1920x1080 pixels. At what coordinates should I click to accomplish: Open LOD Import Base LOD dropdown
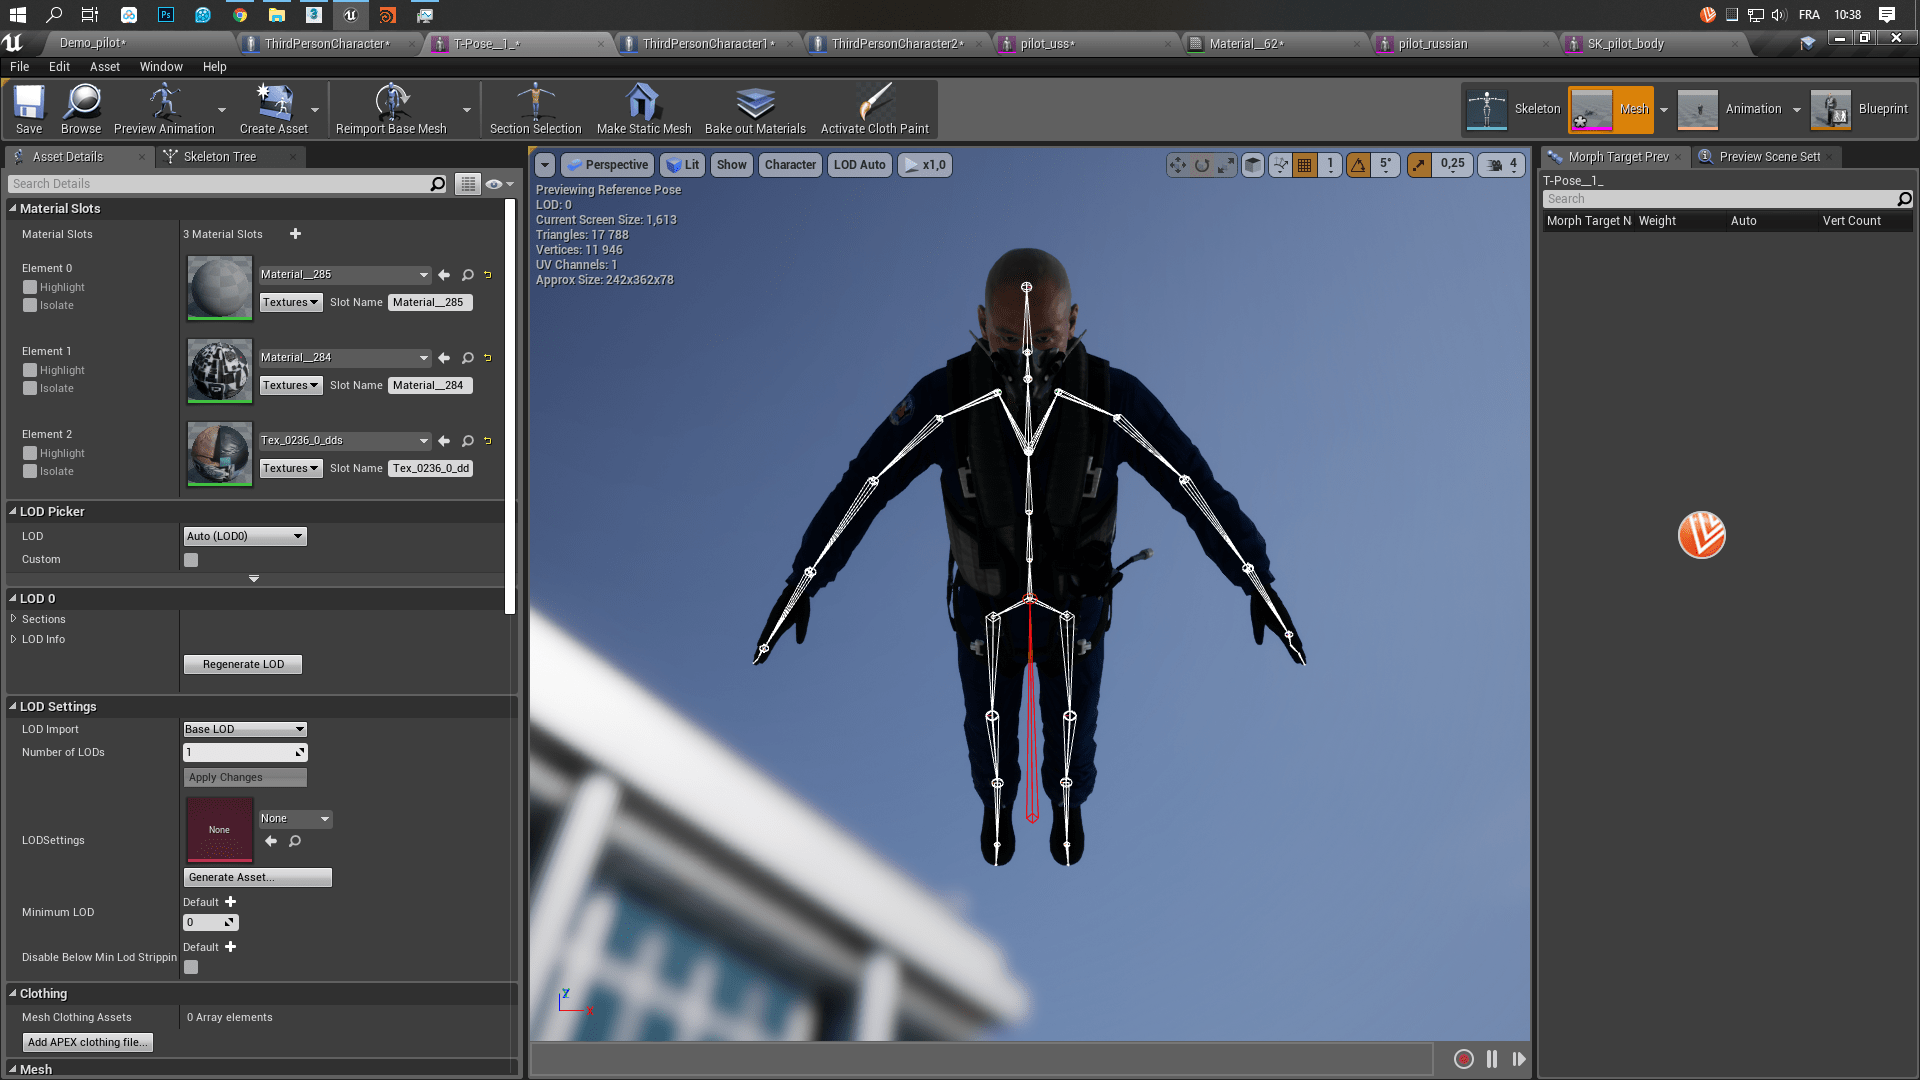244,730
